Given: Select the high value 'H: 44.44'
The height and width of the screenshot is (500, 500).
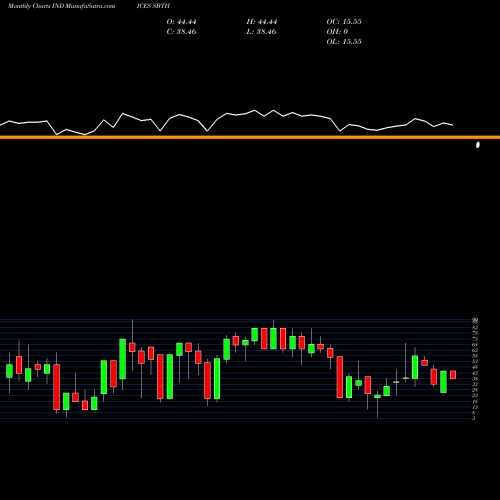Looking at the screenshot, I should pos(262,22).
